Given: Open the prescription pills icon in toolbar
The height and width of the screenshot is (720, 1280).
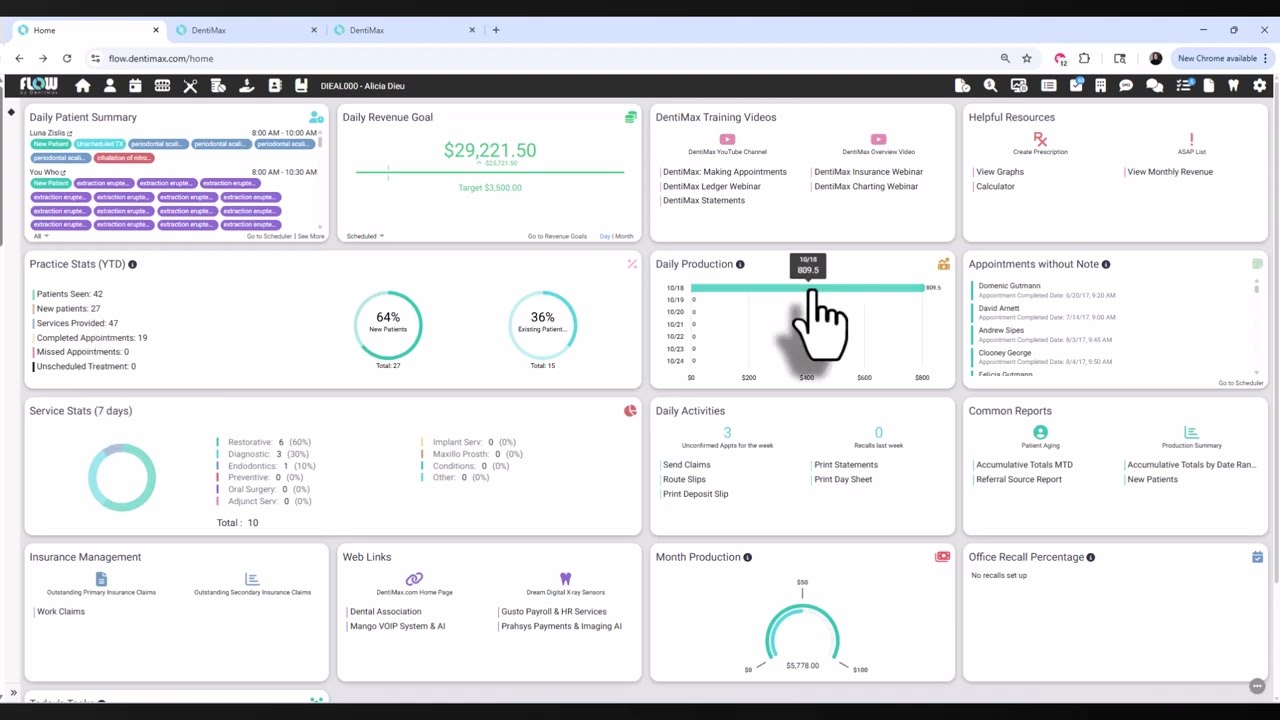Looking at the screenshot, I should 218,86.
